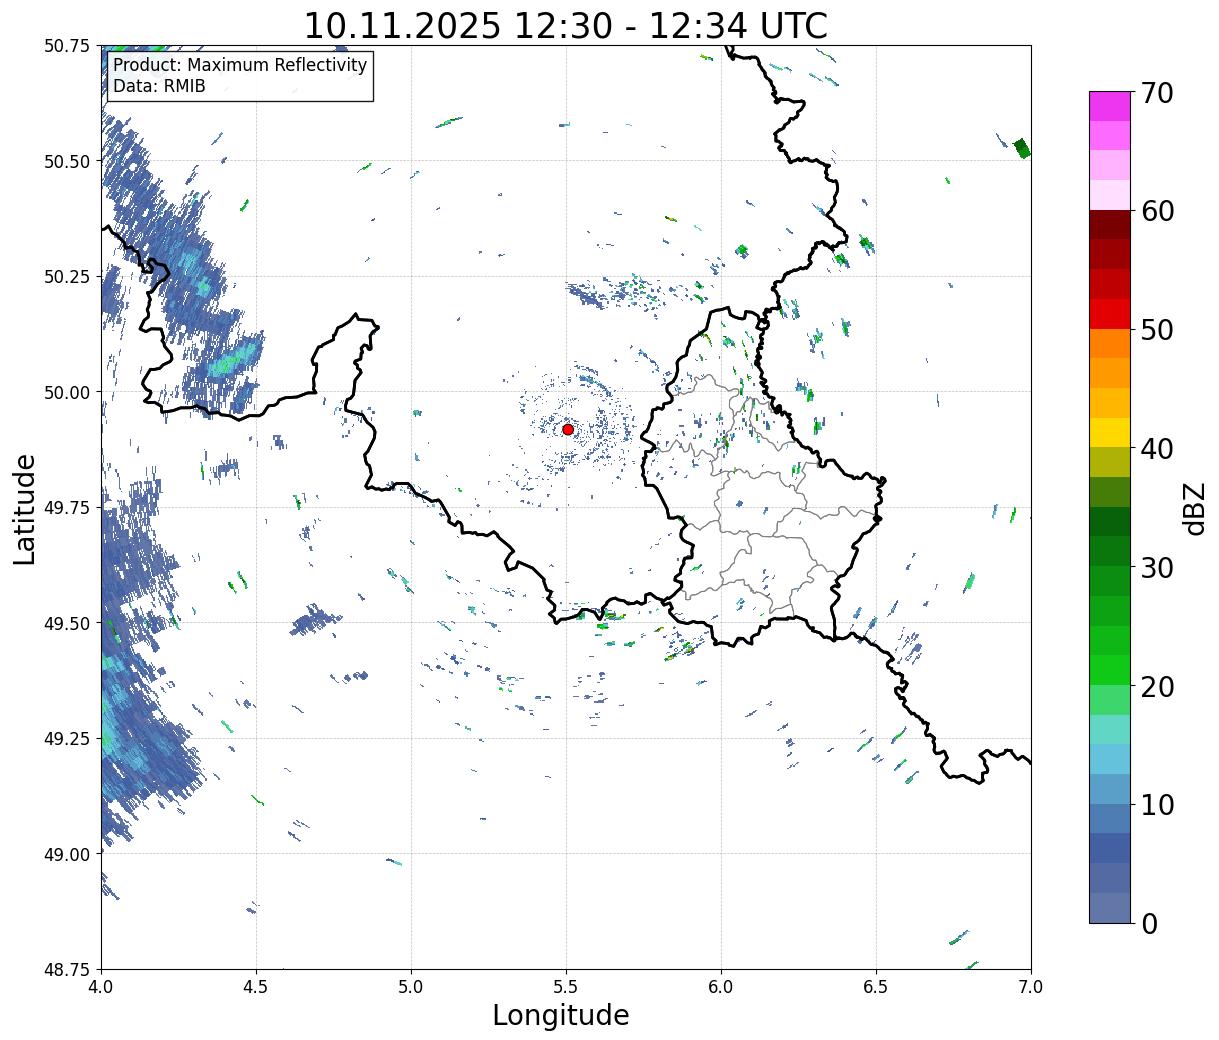Click the 'Data: RMIB' text
The height and width of the screenshot is (1040, 1219).
[x=159, y=86]
